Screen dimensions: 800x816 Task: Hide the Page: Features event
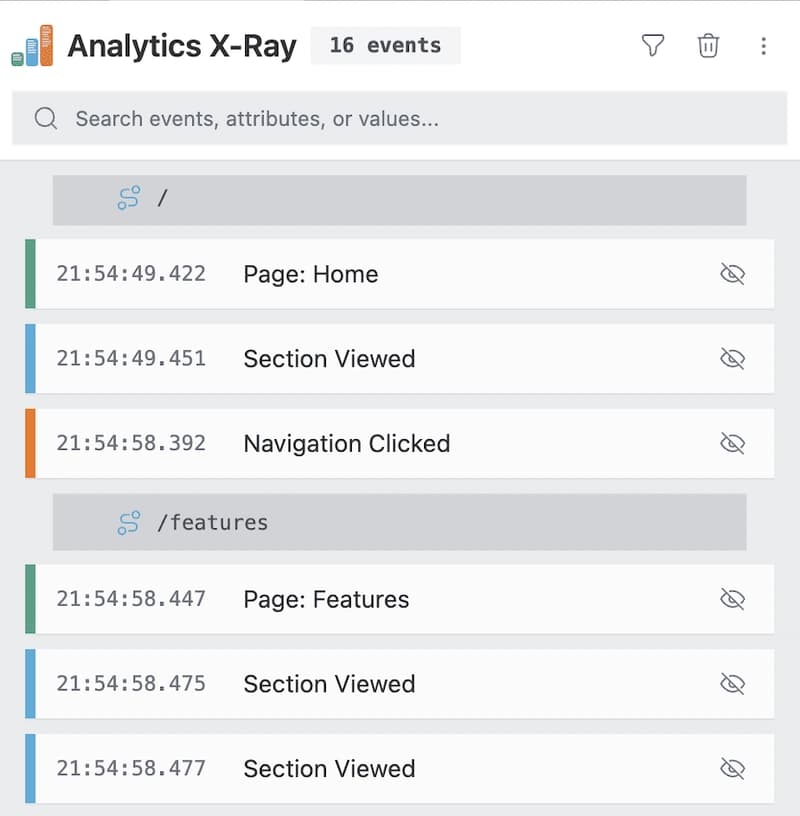pos(733,599)
